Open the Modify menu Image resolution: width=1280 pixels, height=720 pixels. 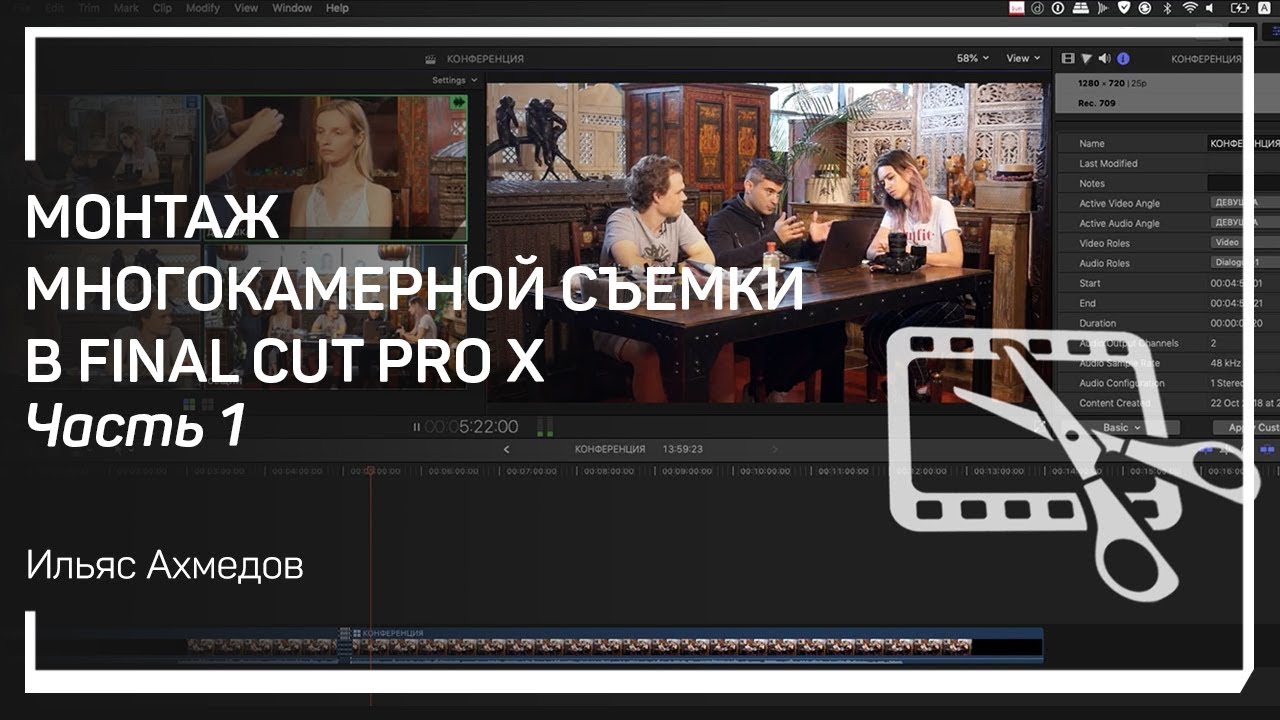pos(203,8)
